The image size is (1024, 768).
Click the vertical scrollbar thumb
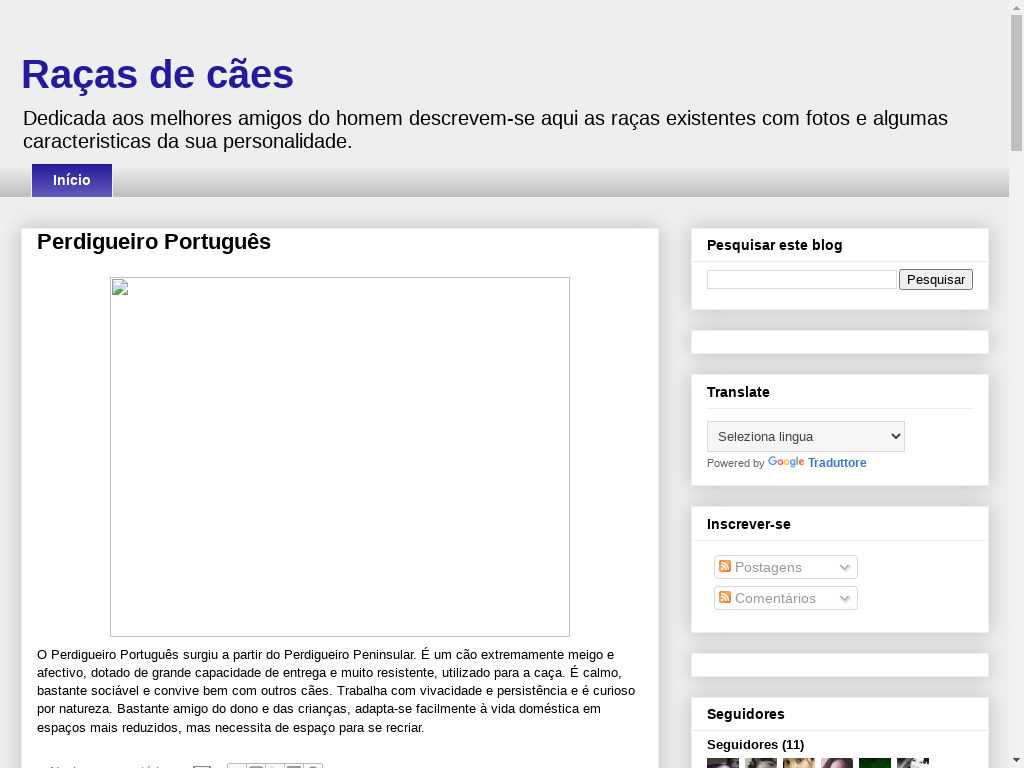[x=1016, y=82]
